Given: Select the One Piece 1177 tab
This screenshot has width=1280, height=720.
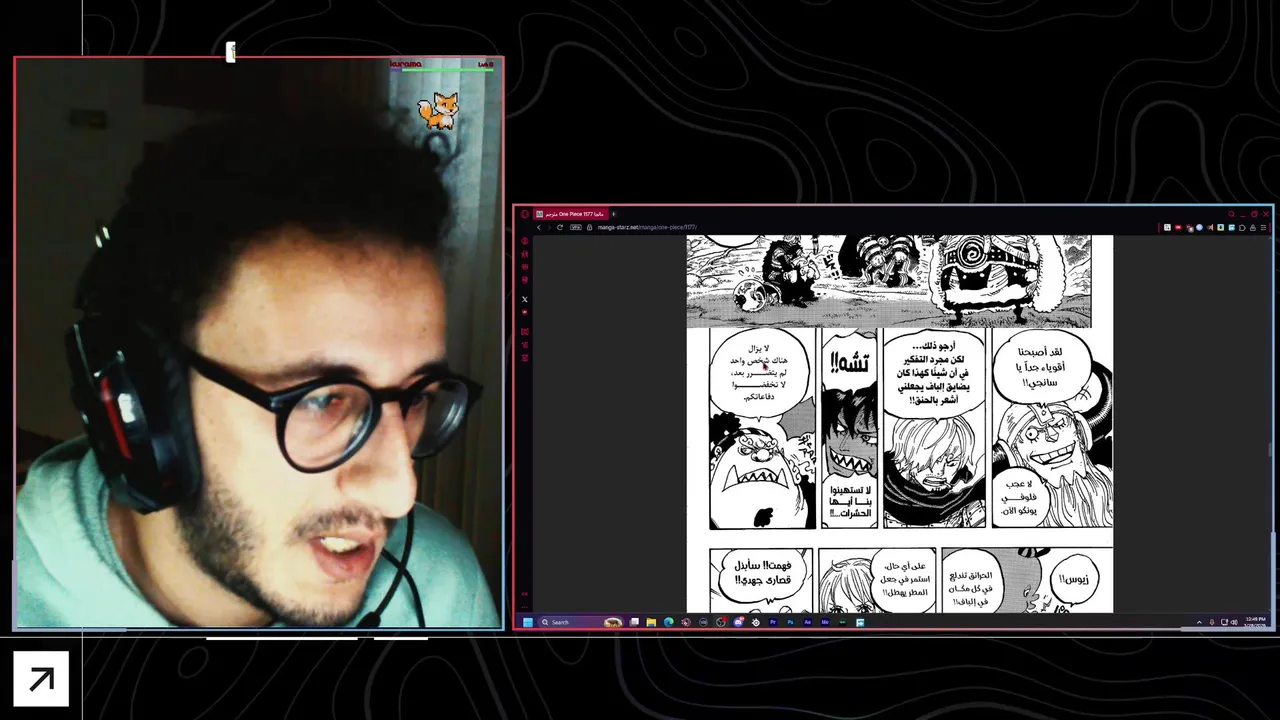Looking at the screenshot, I should tap(571, 214).
